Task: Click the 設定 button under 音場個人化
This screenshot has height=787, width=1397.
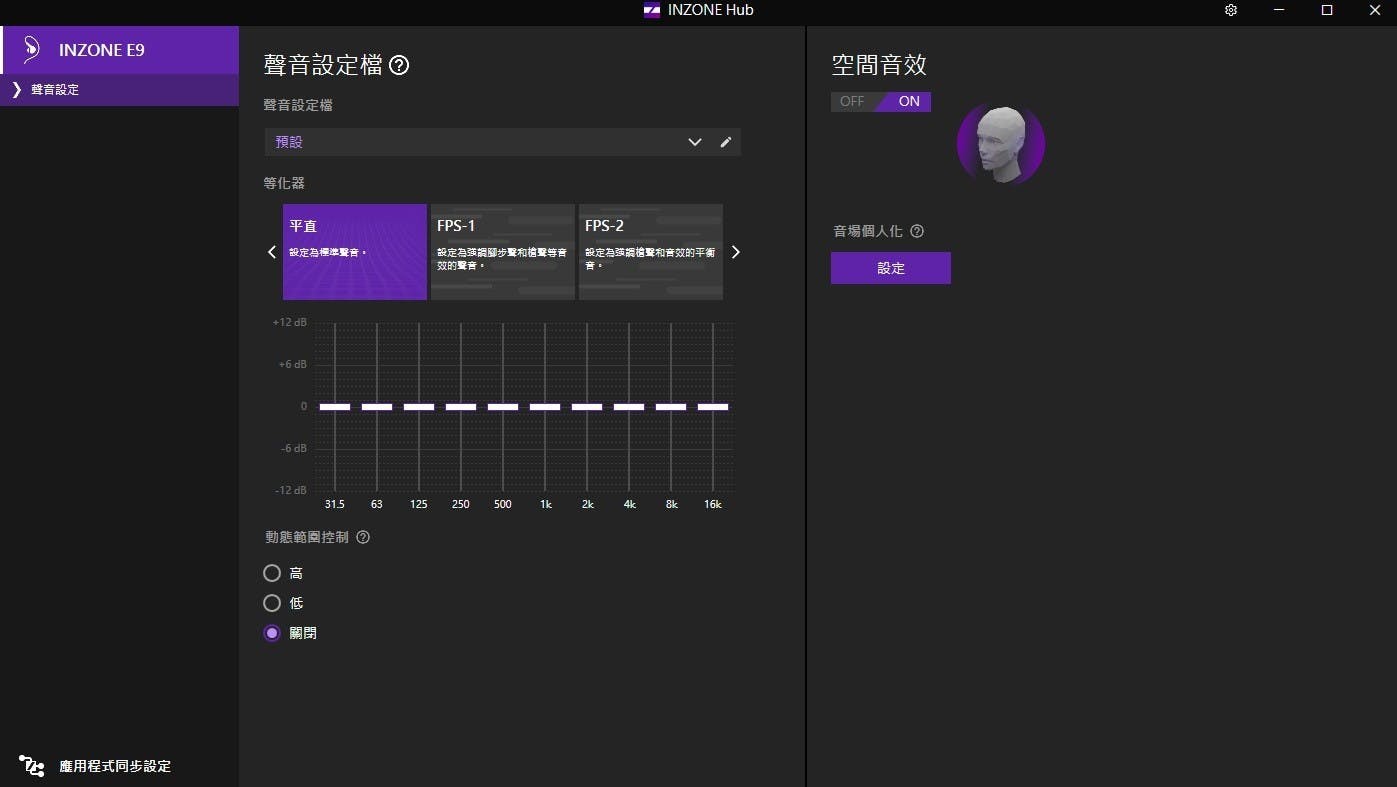Action: [x=890, y=268]
